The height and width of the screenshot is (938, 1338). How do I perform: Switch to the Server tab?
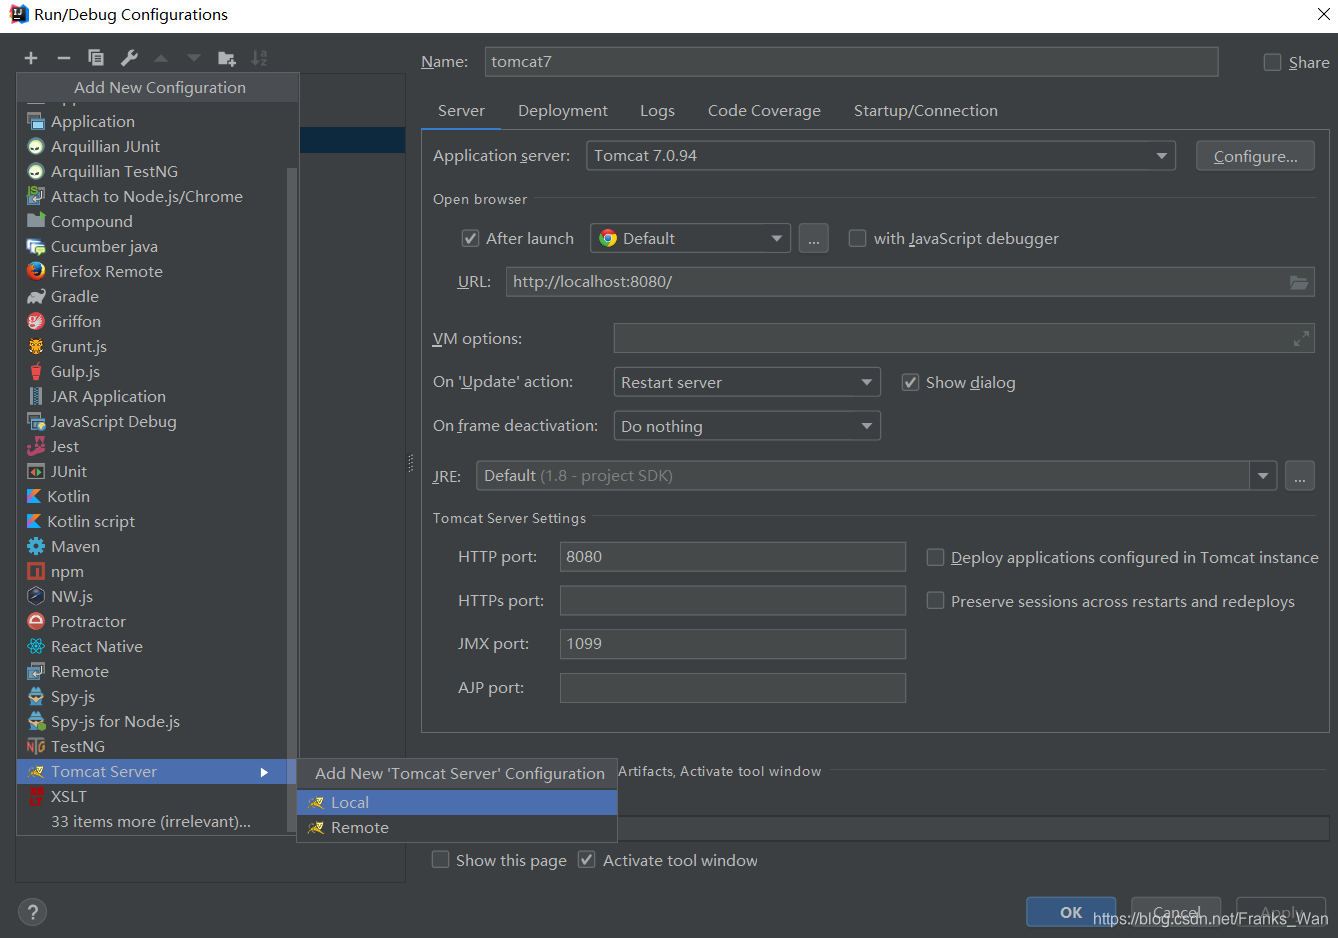pos(461,111)
